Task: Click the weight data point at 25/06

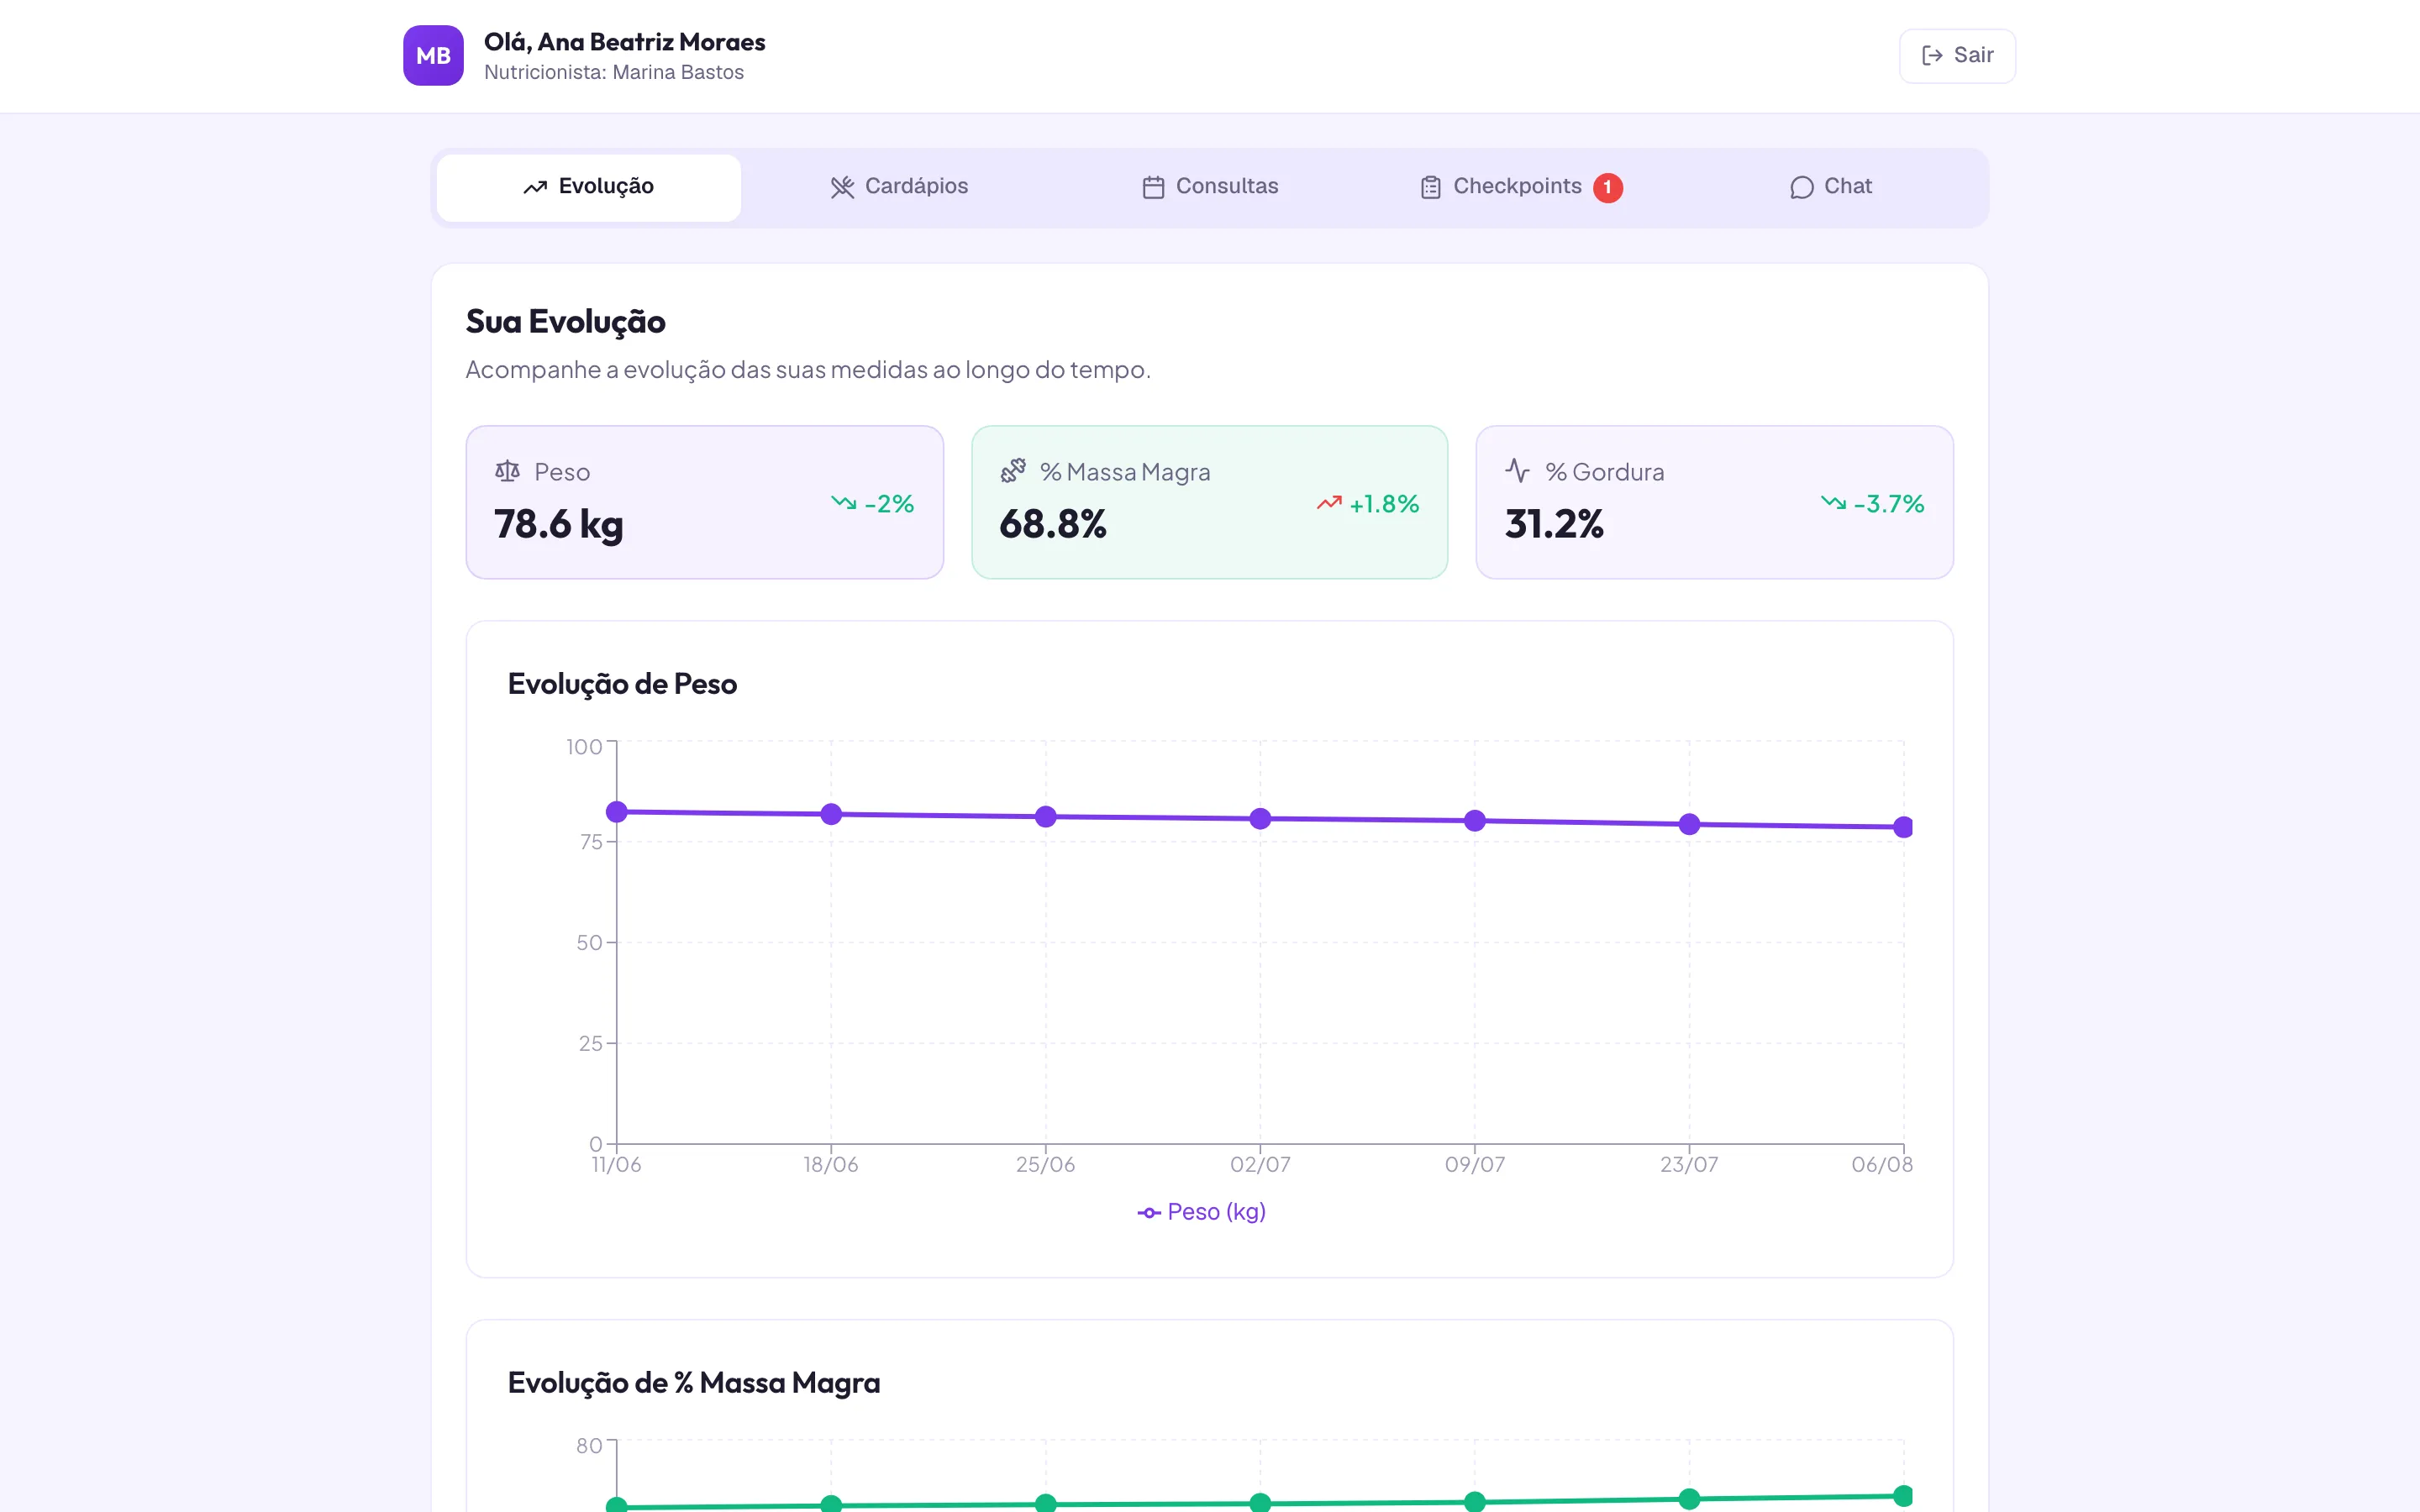Action: 1046,817
